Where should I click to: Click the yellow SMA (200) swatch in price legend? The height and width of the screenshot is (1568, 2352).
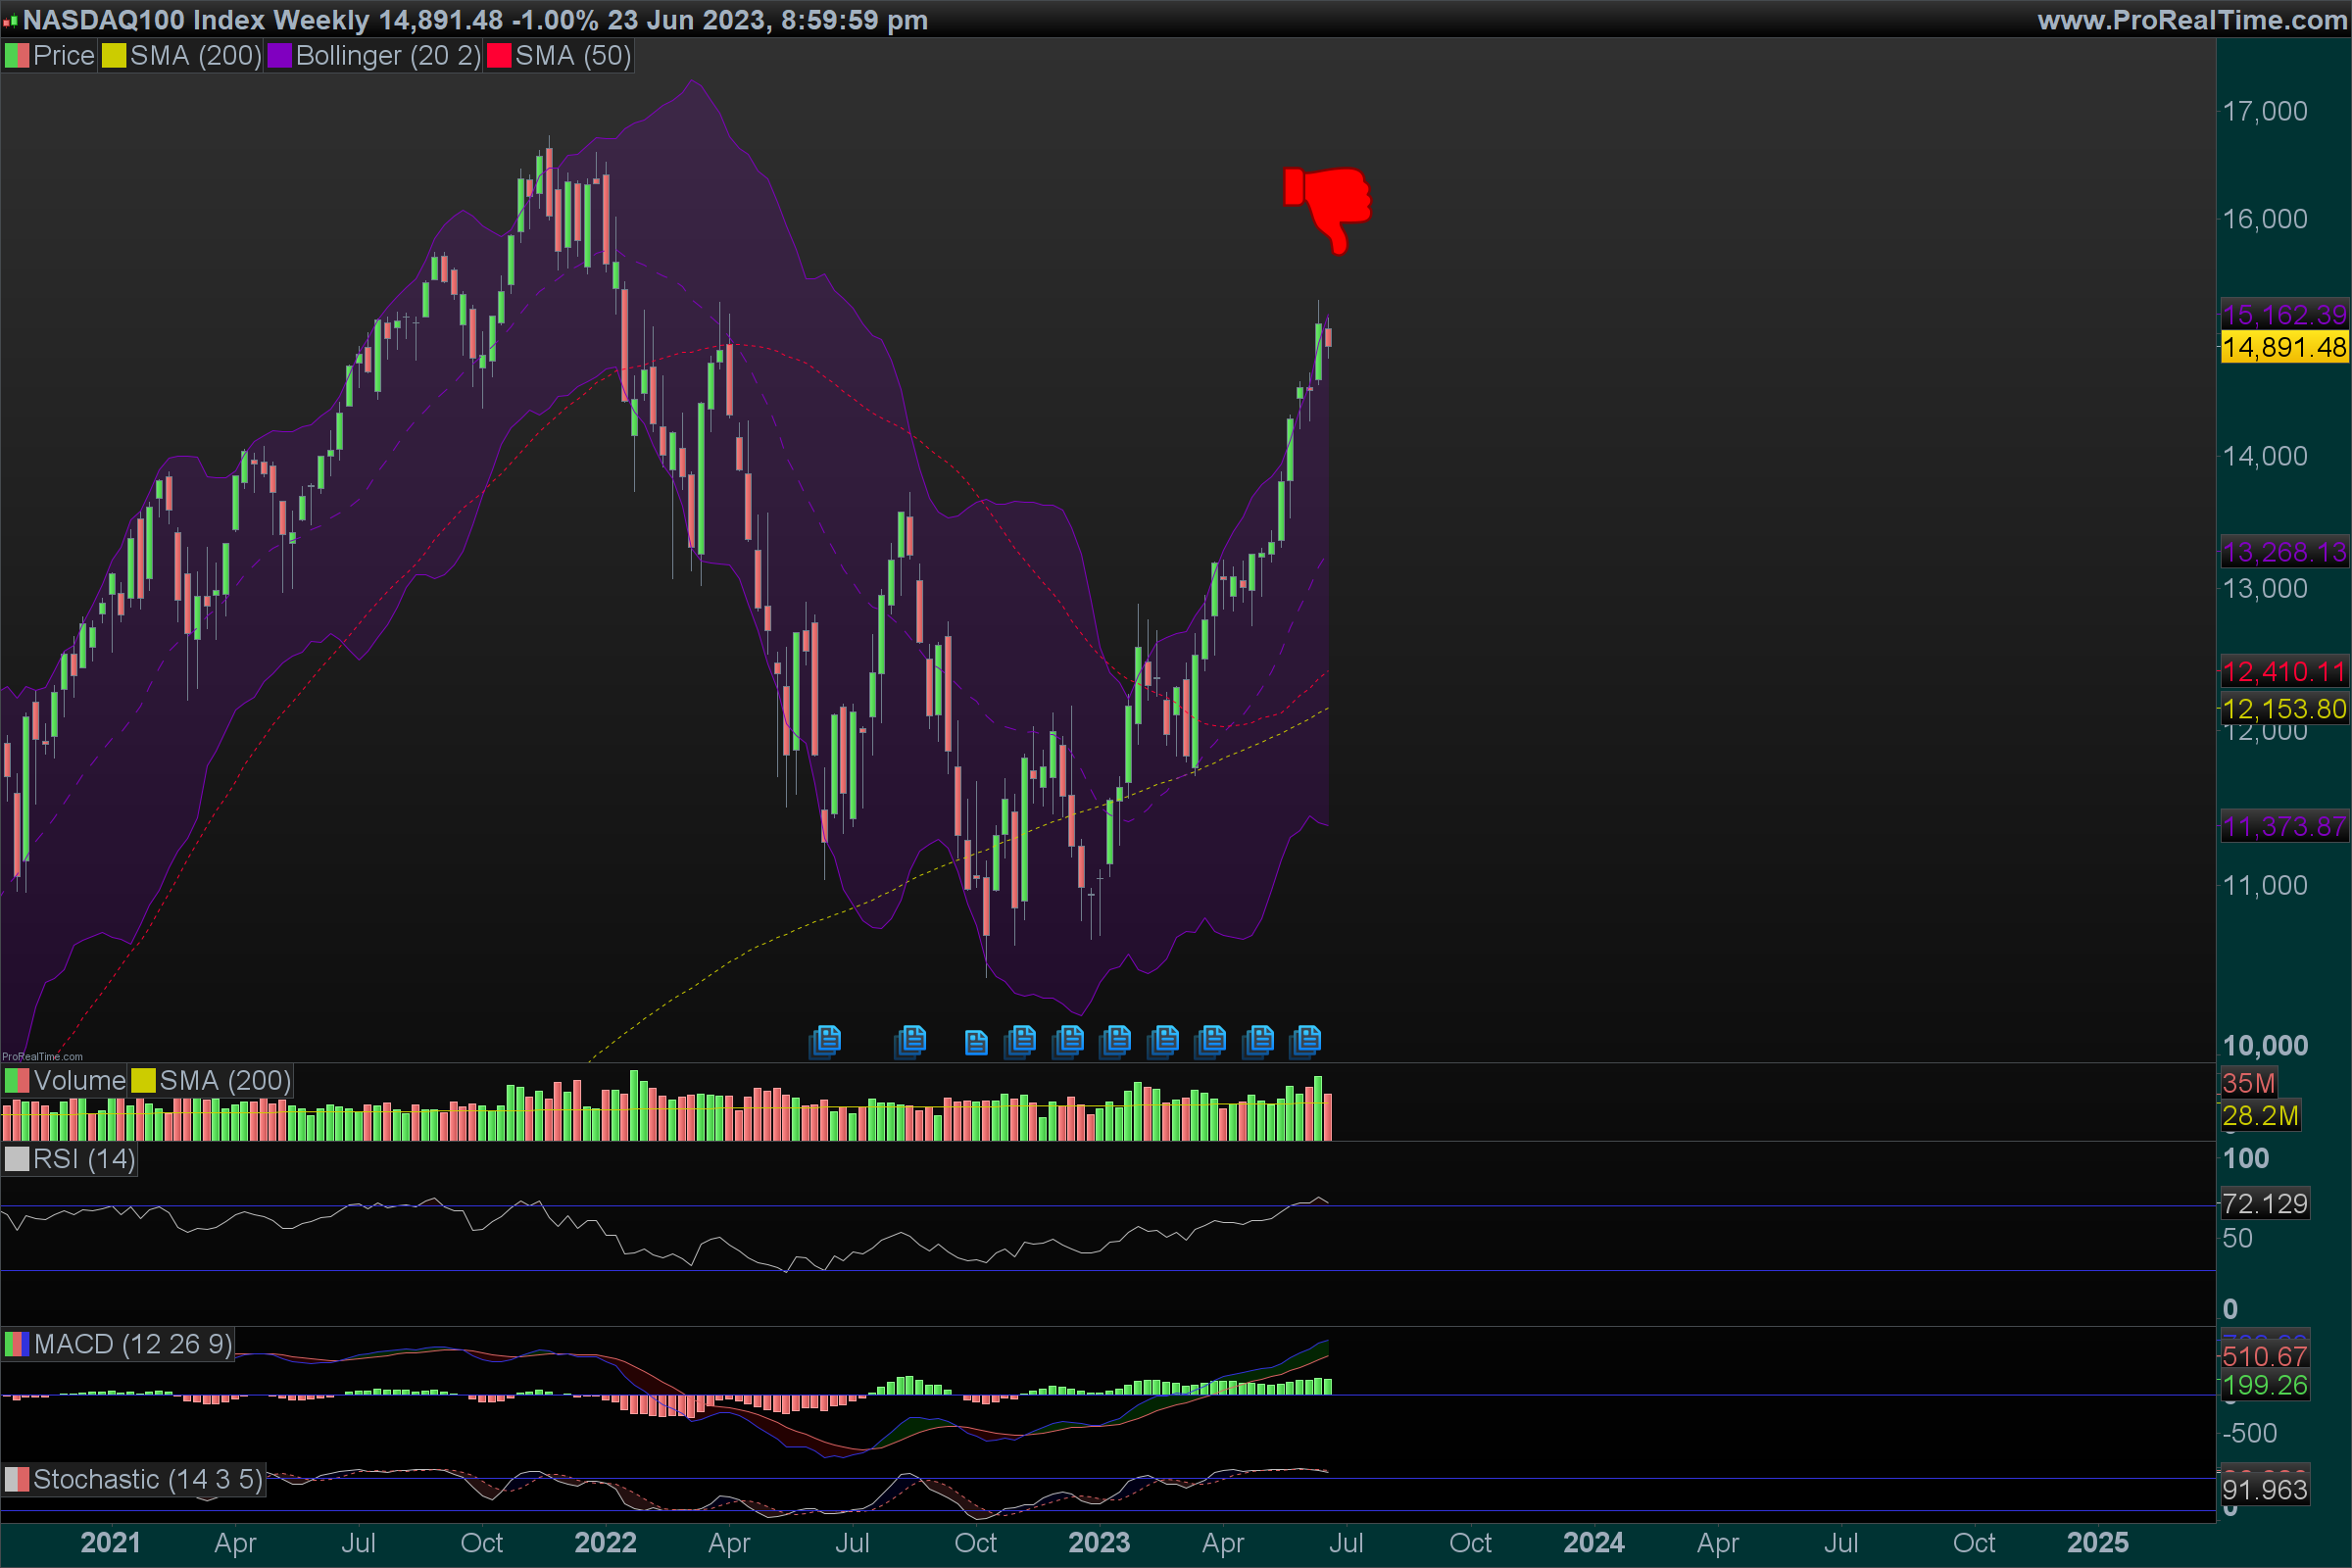click(x=114, y=56)
